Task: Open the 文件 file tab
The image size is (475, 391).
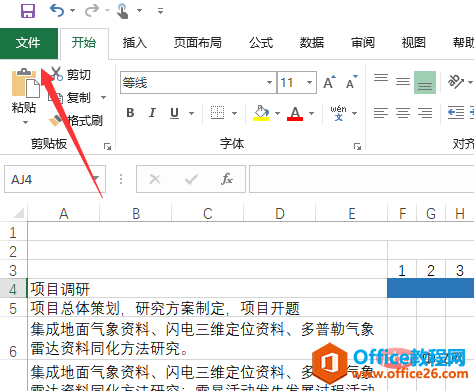Action: point(29,43)
